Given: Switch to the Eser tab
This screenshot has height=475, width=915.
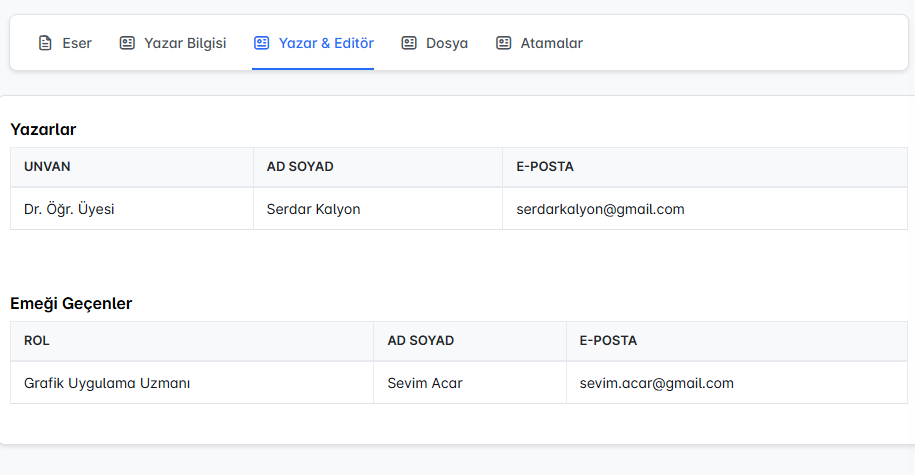Looking at the screenshot, I should [76, 43].
